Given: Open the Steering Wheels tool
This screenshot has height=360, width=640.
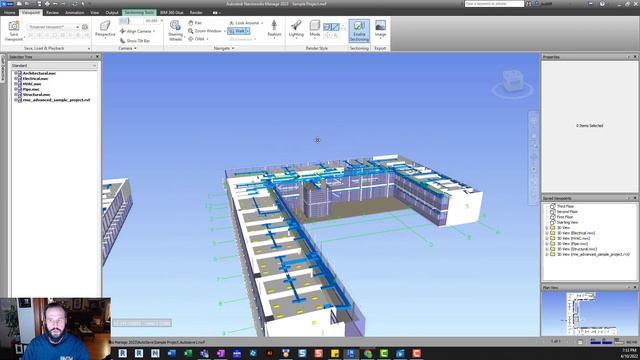Looking at the screenshot, I should click(x=176, y=31).
